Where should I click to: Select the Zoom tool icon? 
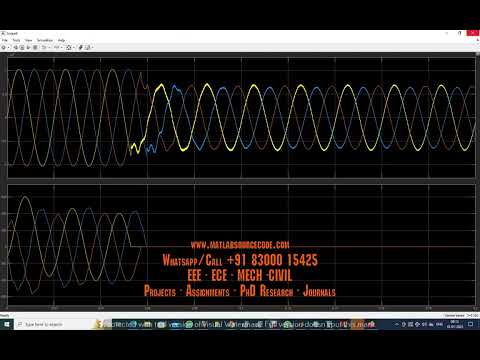click(56, 47)
